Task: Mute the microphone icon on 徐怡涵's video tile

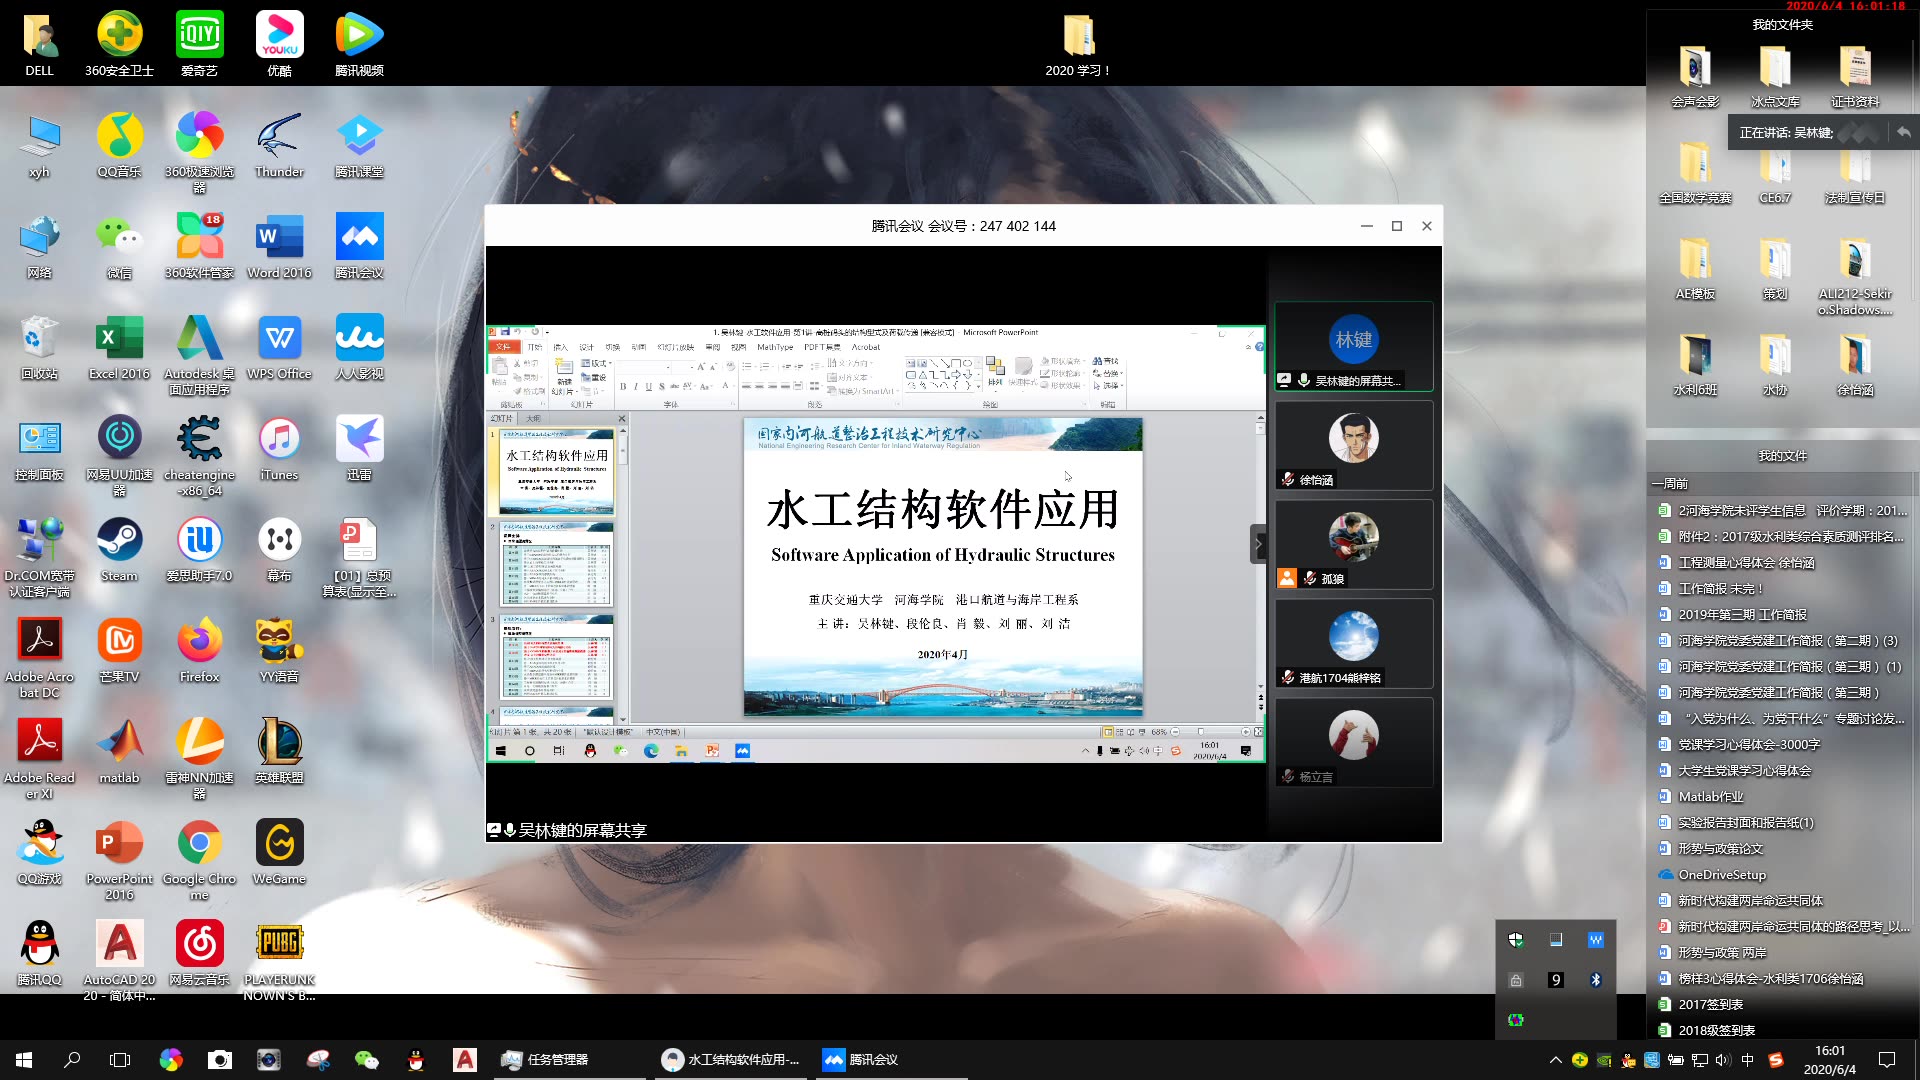Action: coord(1289,480)
